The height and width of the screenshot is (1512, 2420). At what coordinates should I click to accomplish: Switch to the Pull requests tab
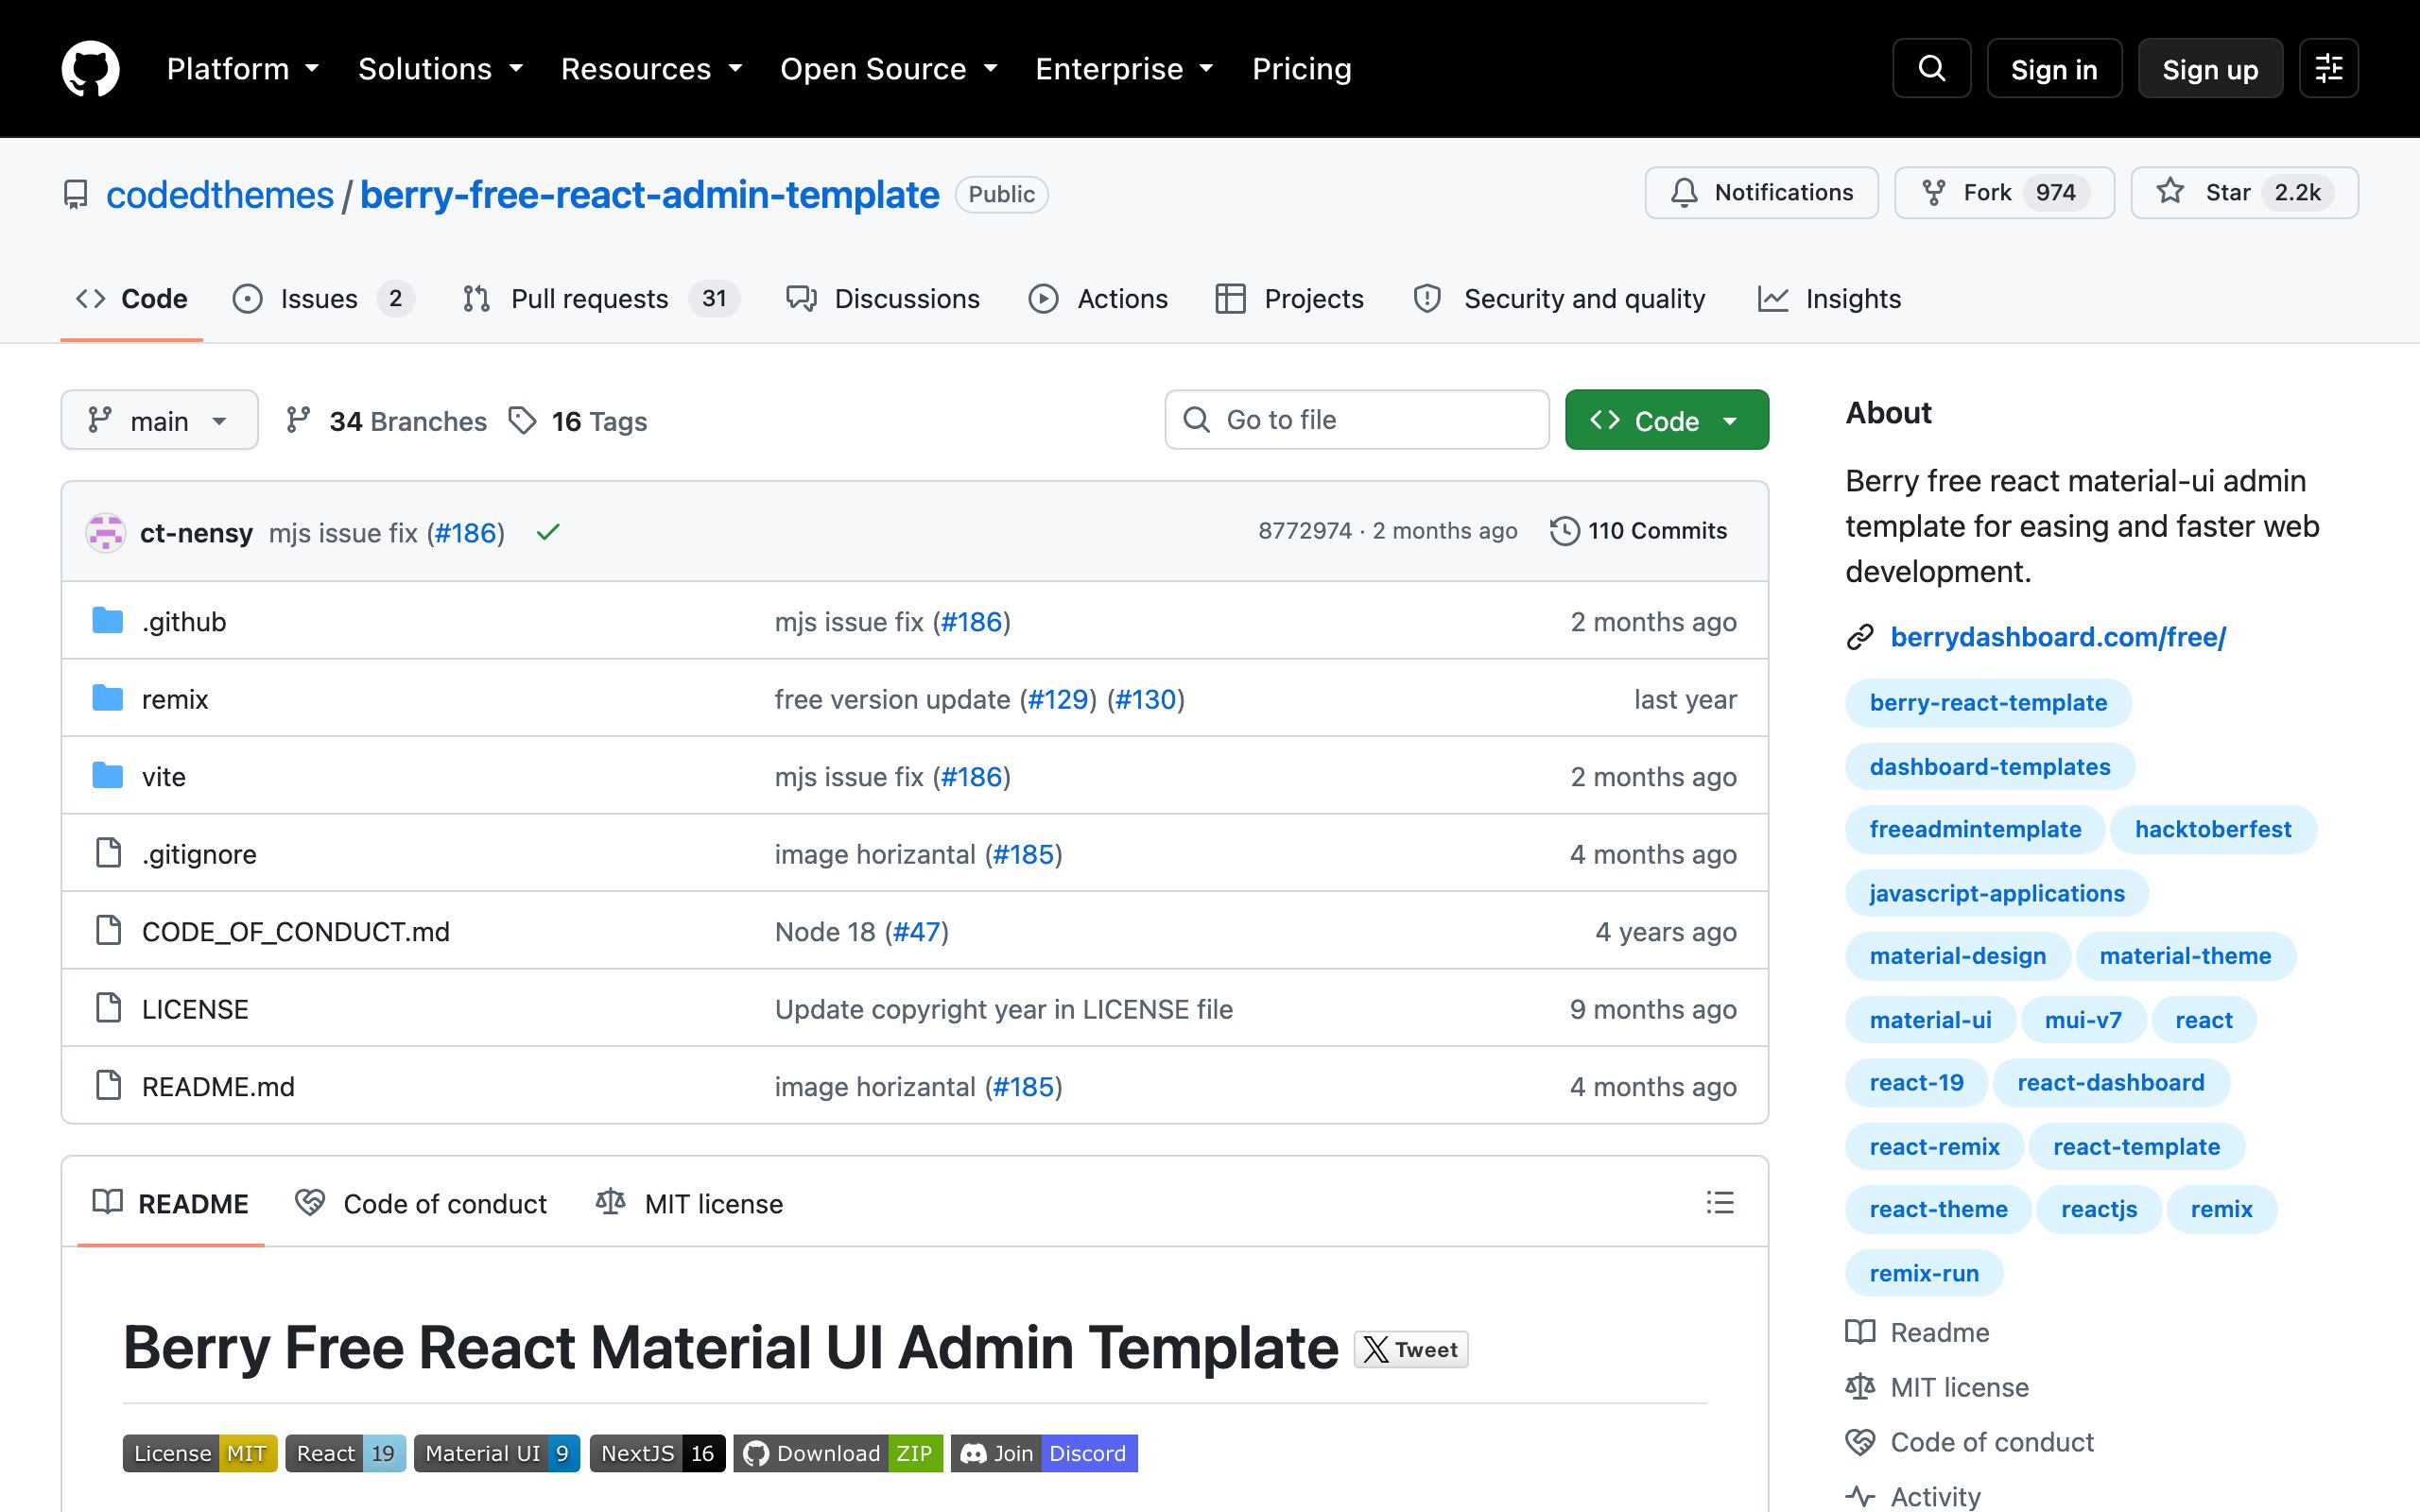coord(600,299)
